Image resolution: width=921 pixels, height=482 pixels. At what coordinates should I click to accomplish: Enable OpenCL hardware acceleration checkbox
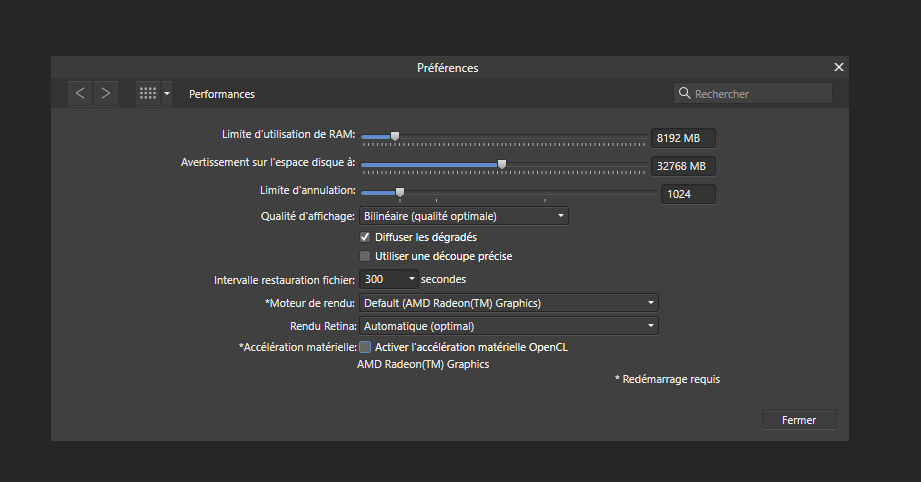coord(365,347)
